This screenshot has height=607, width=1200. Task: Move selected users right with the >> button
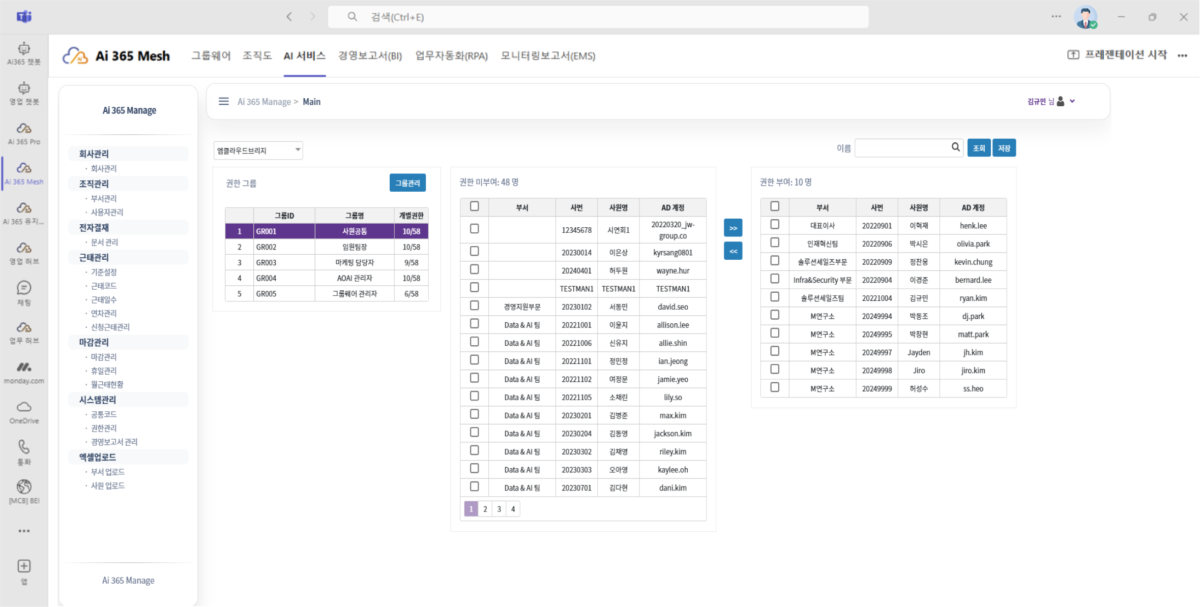pos(733,229)
